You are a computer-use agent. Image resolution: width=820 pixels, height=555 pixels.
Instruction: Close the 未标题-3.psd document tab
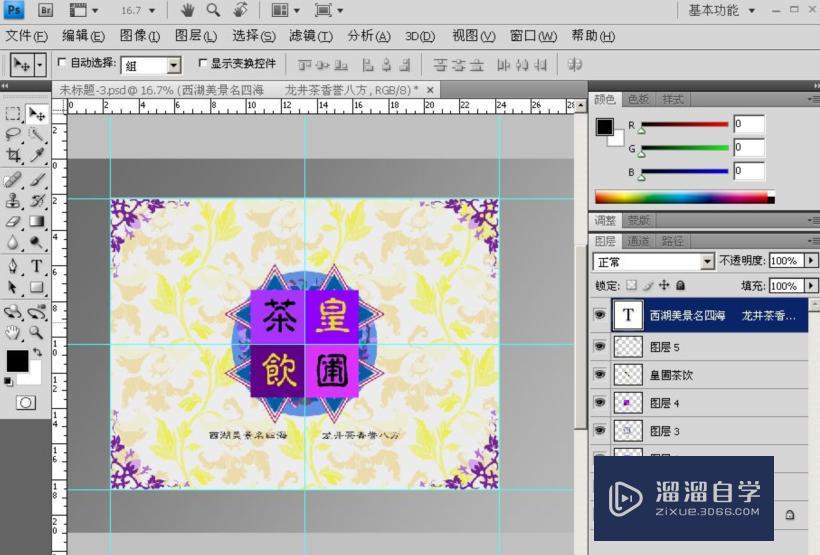(430, 90)
